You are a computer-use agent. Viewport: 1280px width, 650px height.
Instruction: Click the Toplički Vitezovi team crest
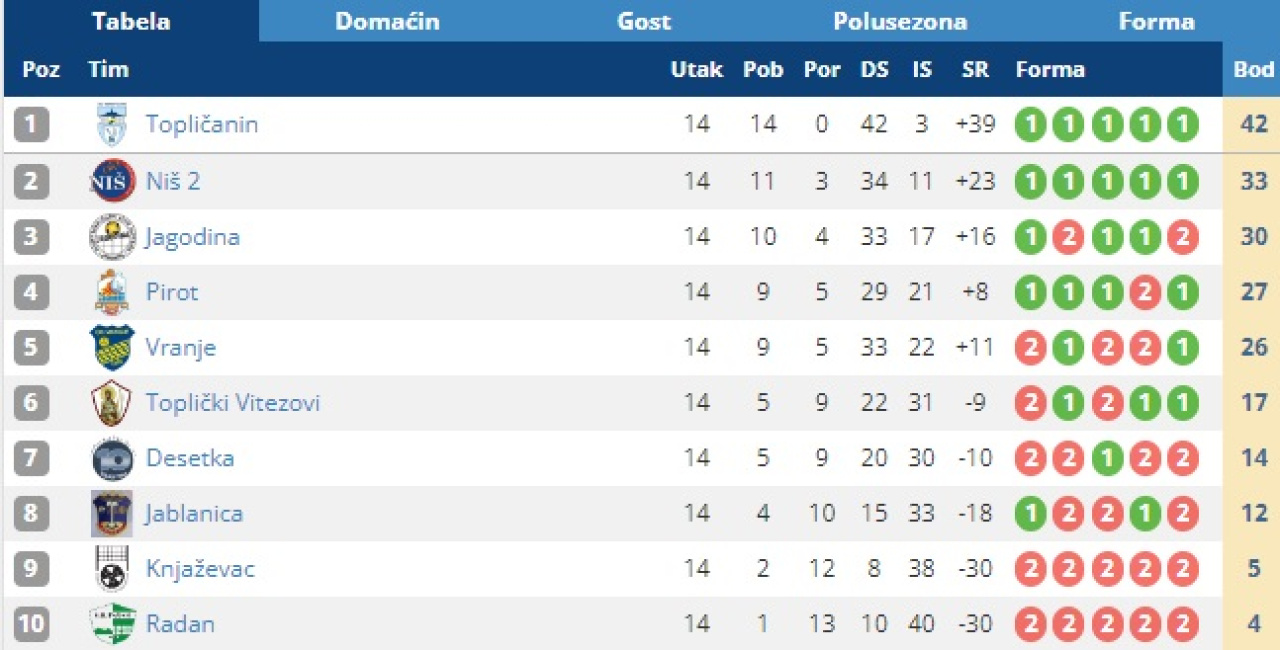[111, 403]
